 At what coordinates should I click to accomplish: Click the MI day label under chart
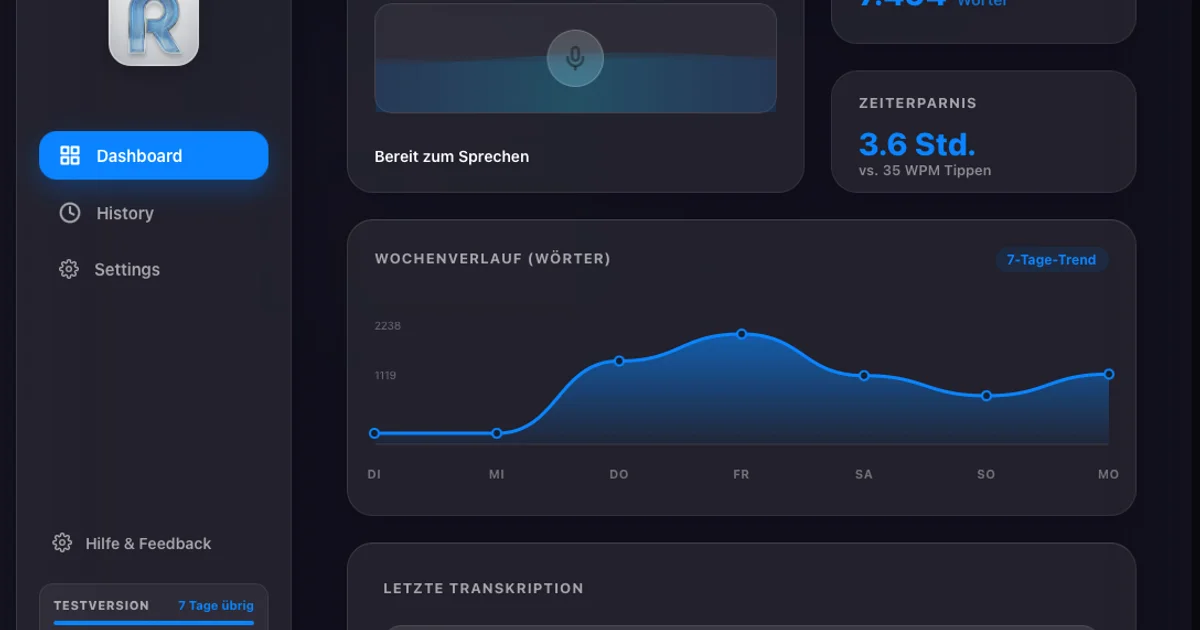click(x=497, y=474)
